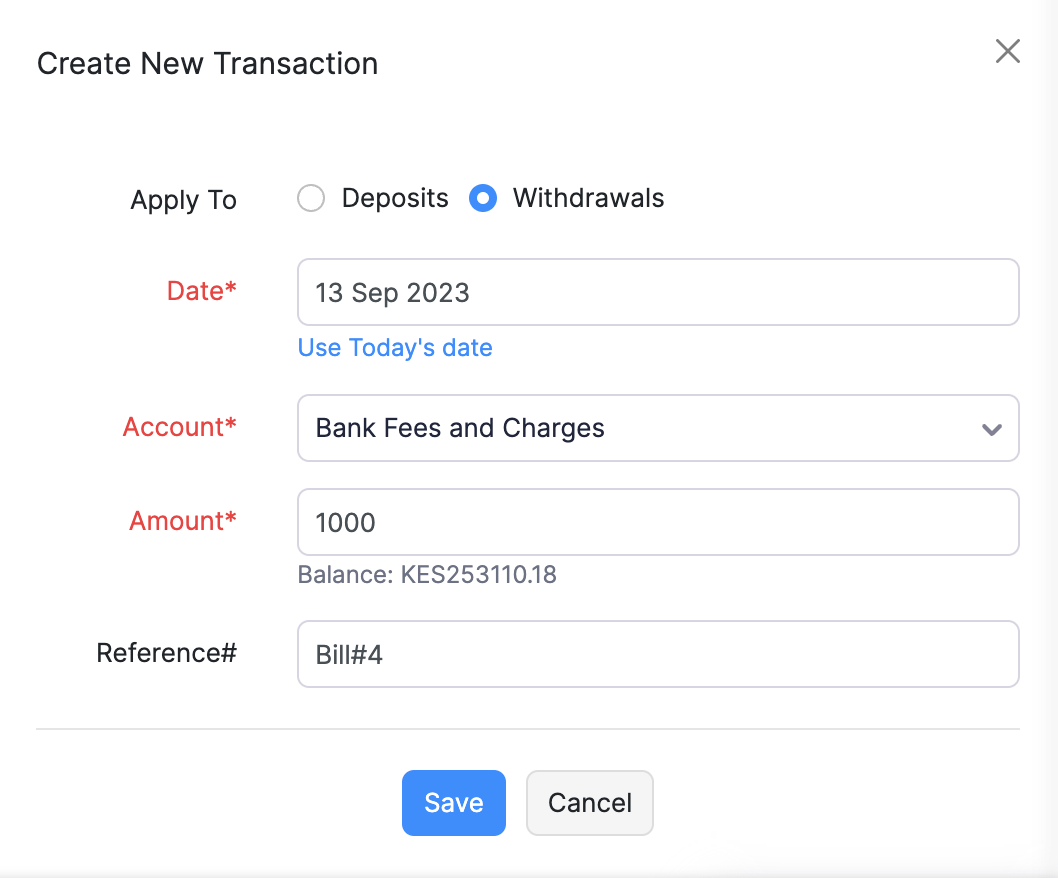Click the Withdrawals option text
Image resolution: width=1058 pixels, height=878 pixels.
click(587, 198)
